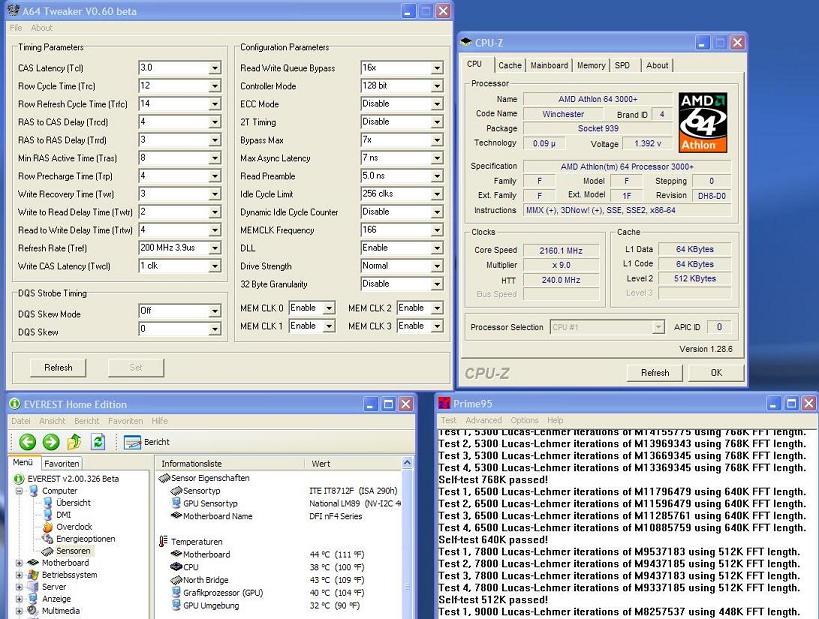Expand the Motherboard tree node
Screen dimensions: 819x619
(x=19, y=563)
